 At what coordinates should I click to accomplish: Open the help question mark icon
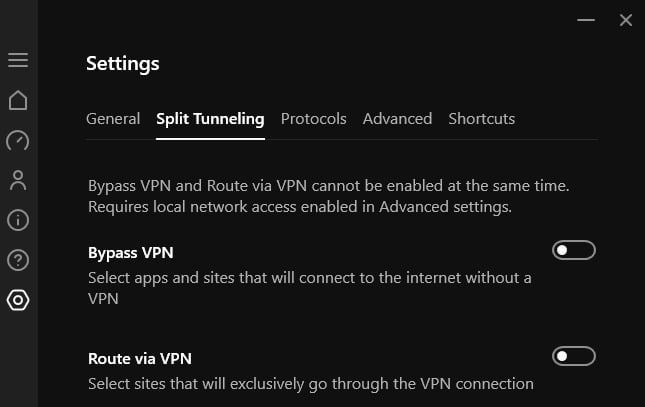click(18, 260)
